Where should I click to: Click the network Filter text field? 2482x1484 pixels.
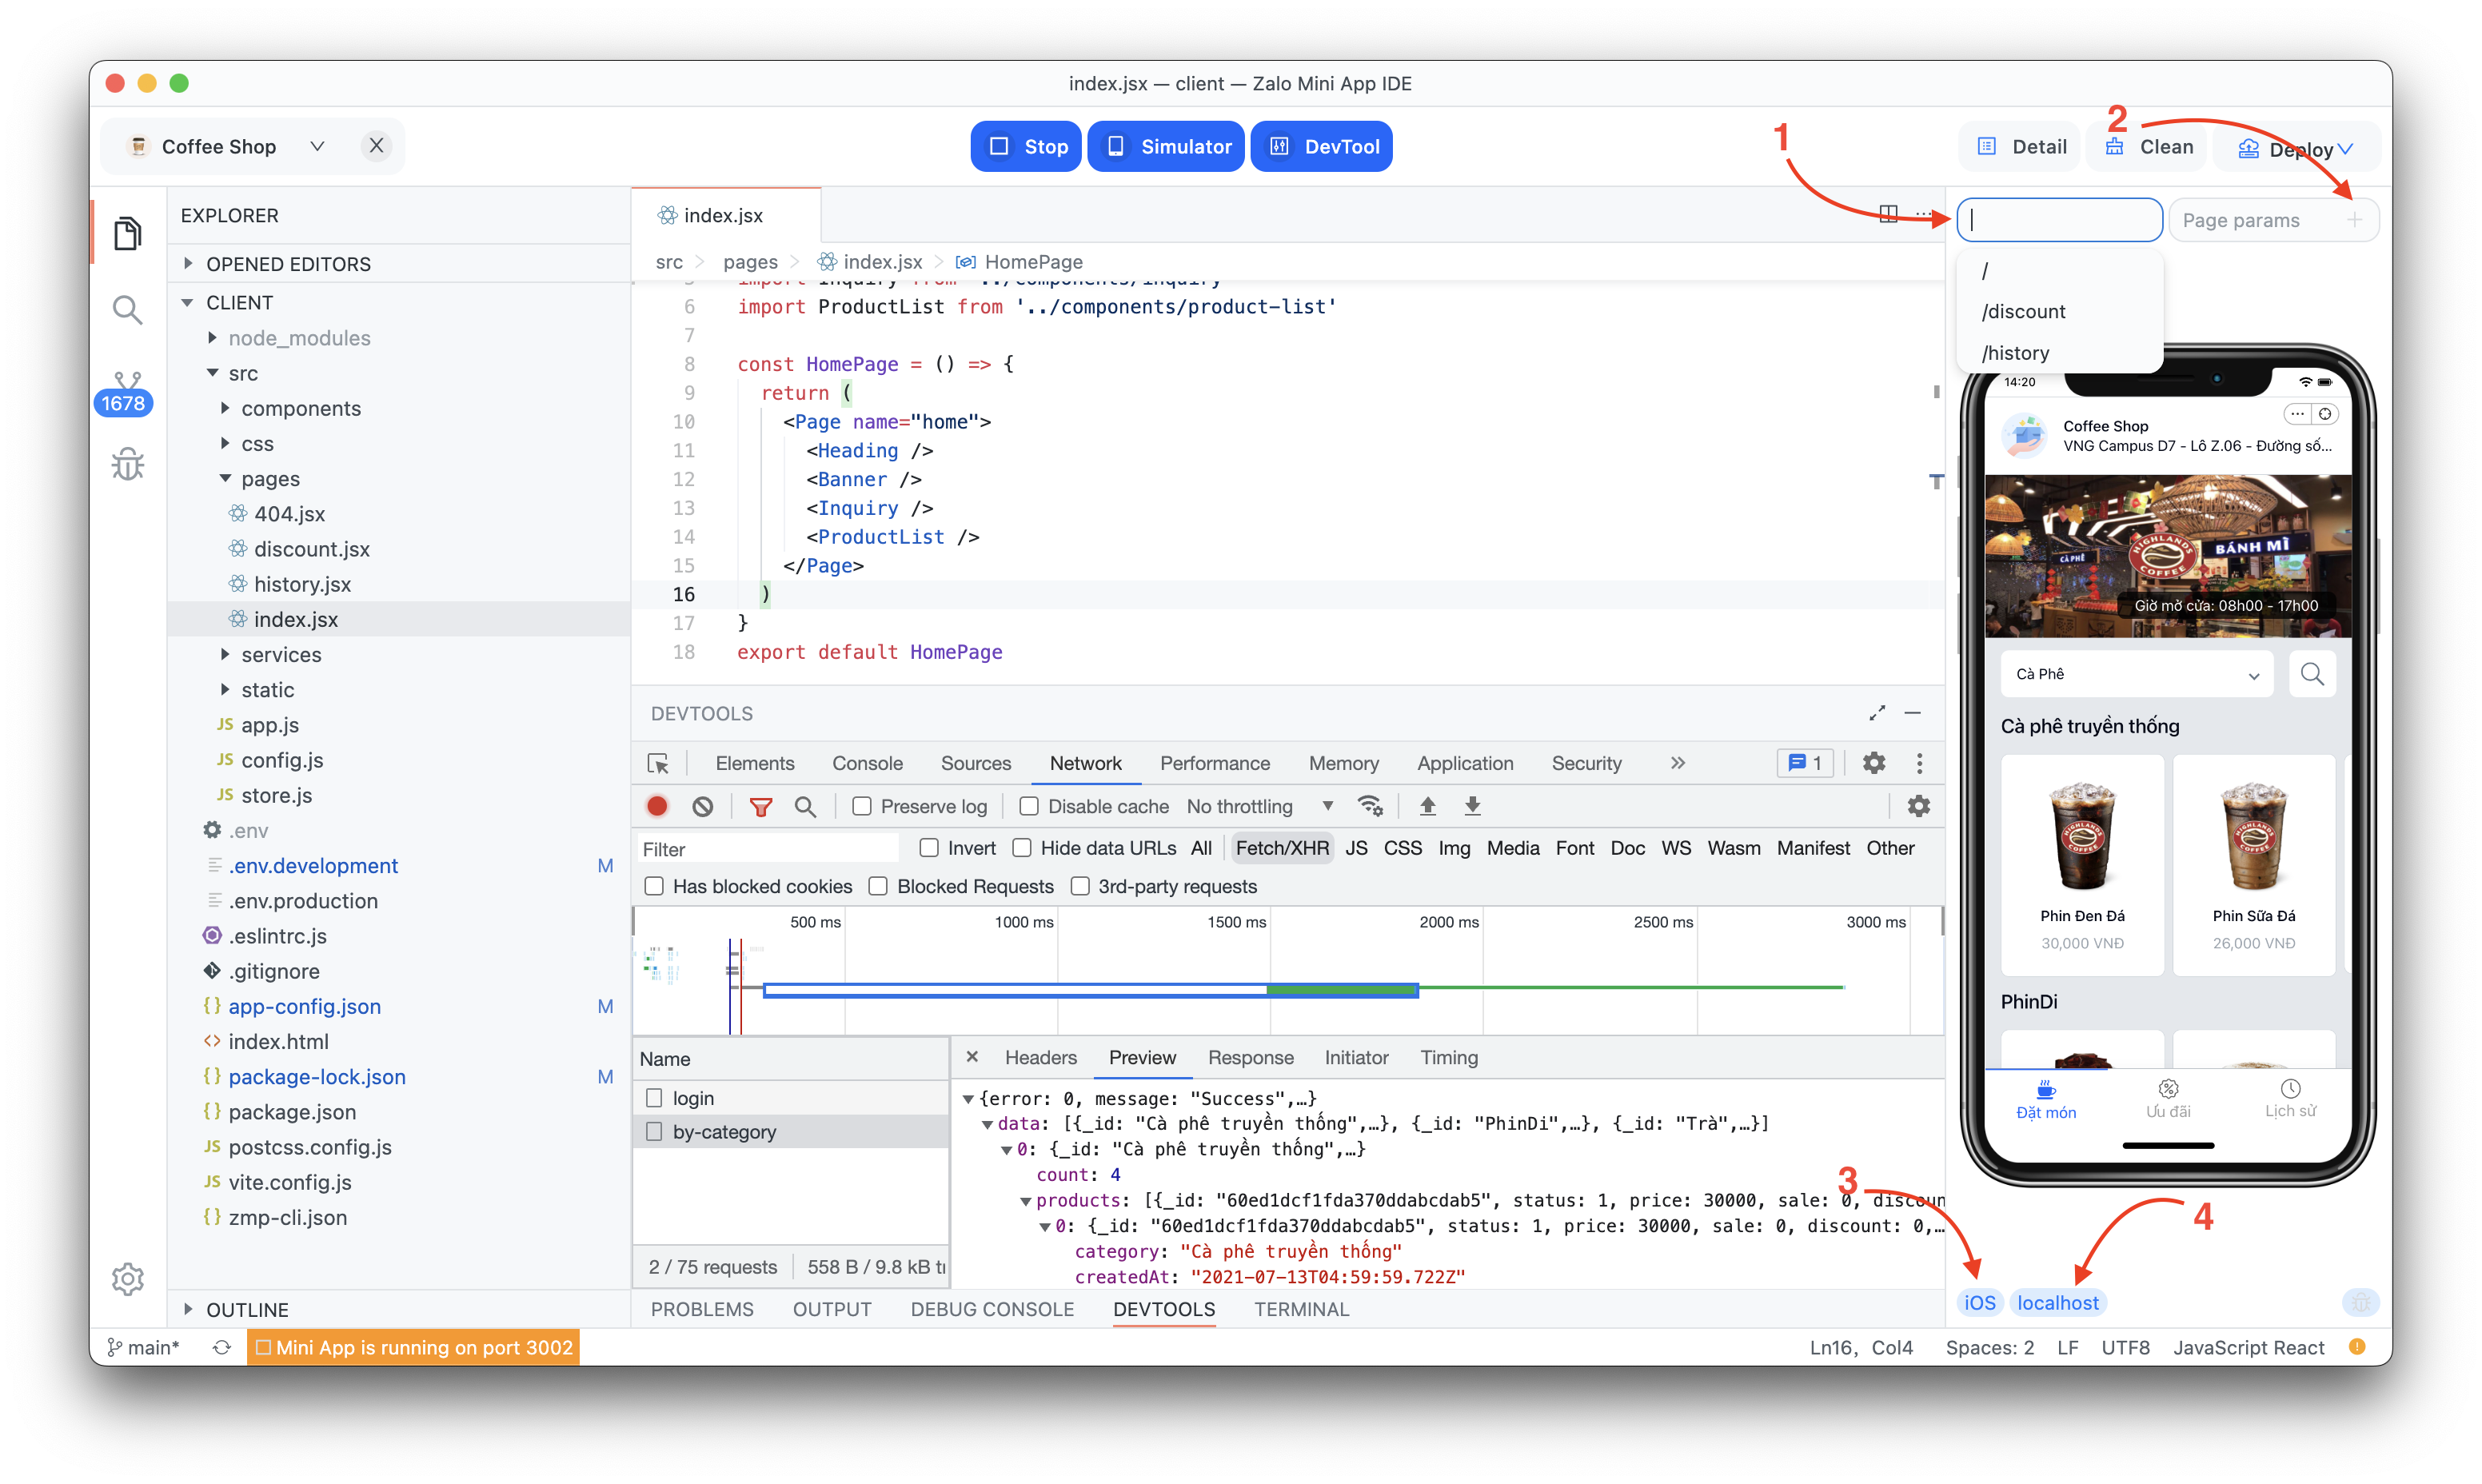(x=768, y=849)
